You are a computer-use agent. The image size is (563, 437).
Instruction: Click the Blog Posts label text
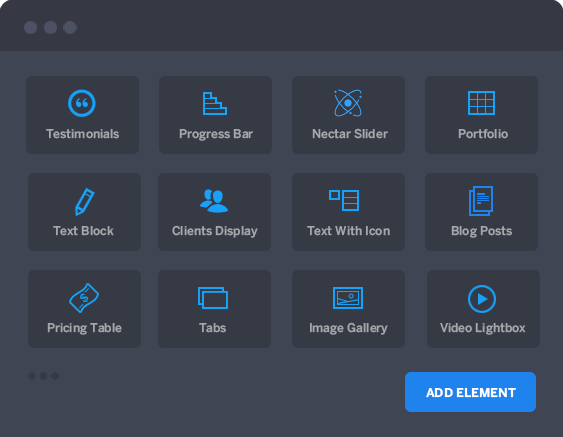point(481,231)
